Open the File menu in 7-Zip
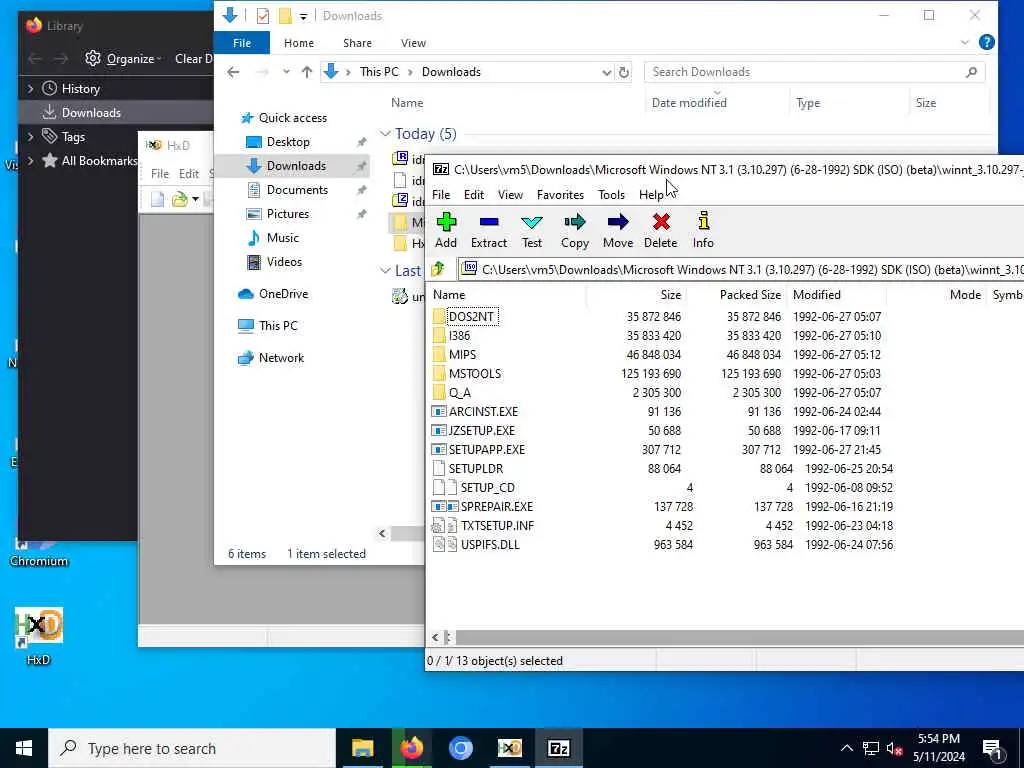 [441, 195]
